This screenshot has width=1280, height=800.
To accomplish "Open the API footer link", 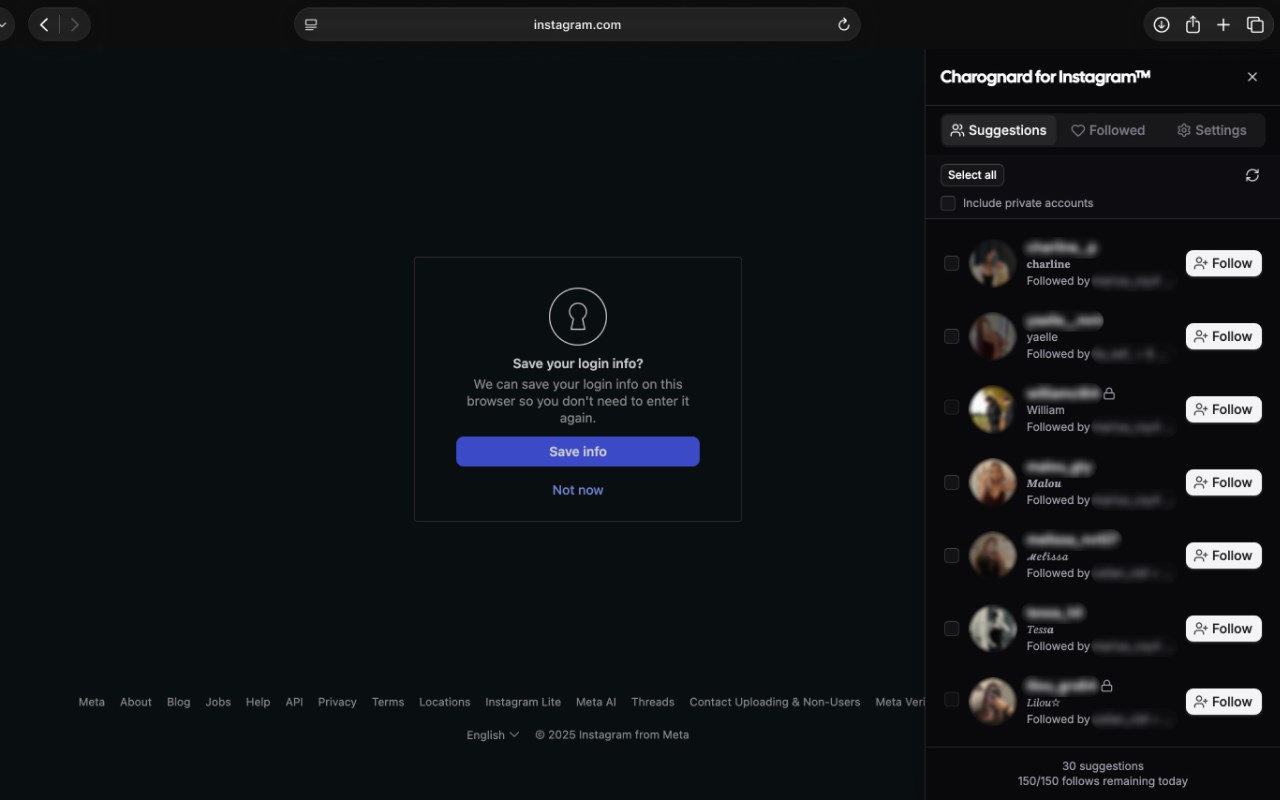I will (x=294, y=702).
